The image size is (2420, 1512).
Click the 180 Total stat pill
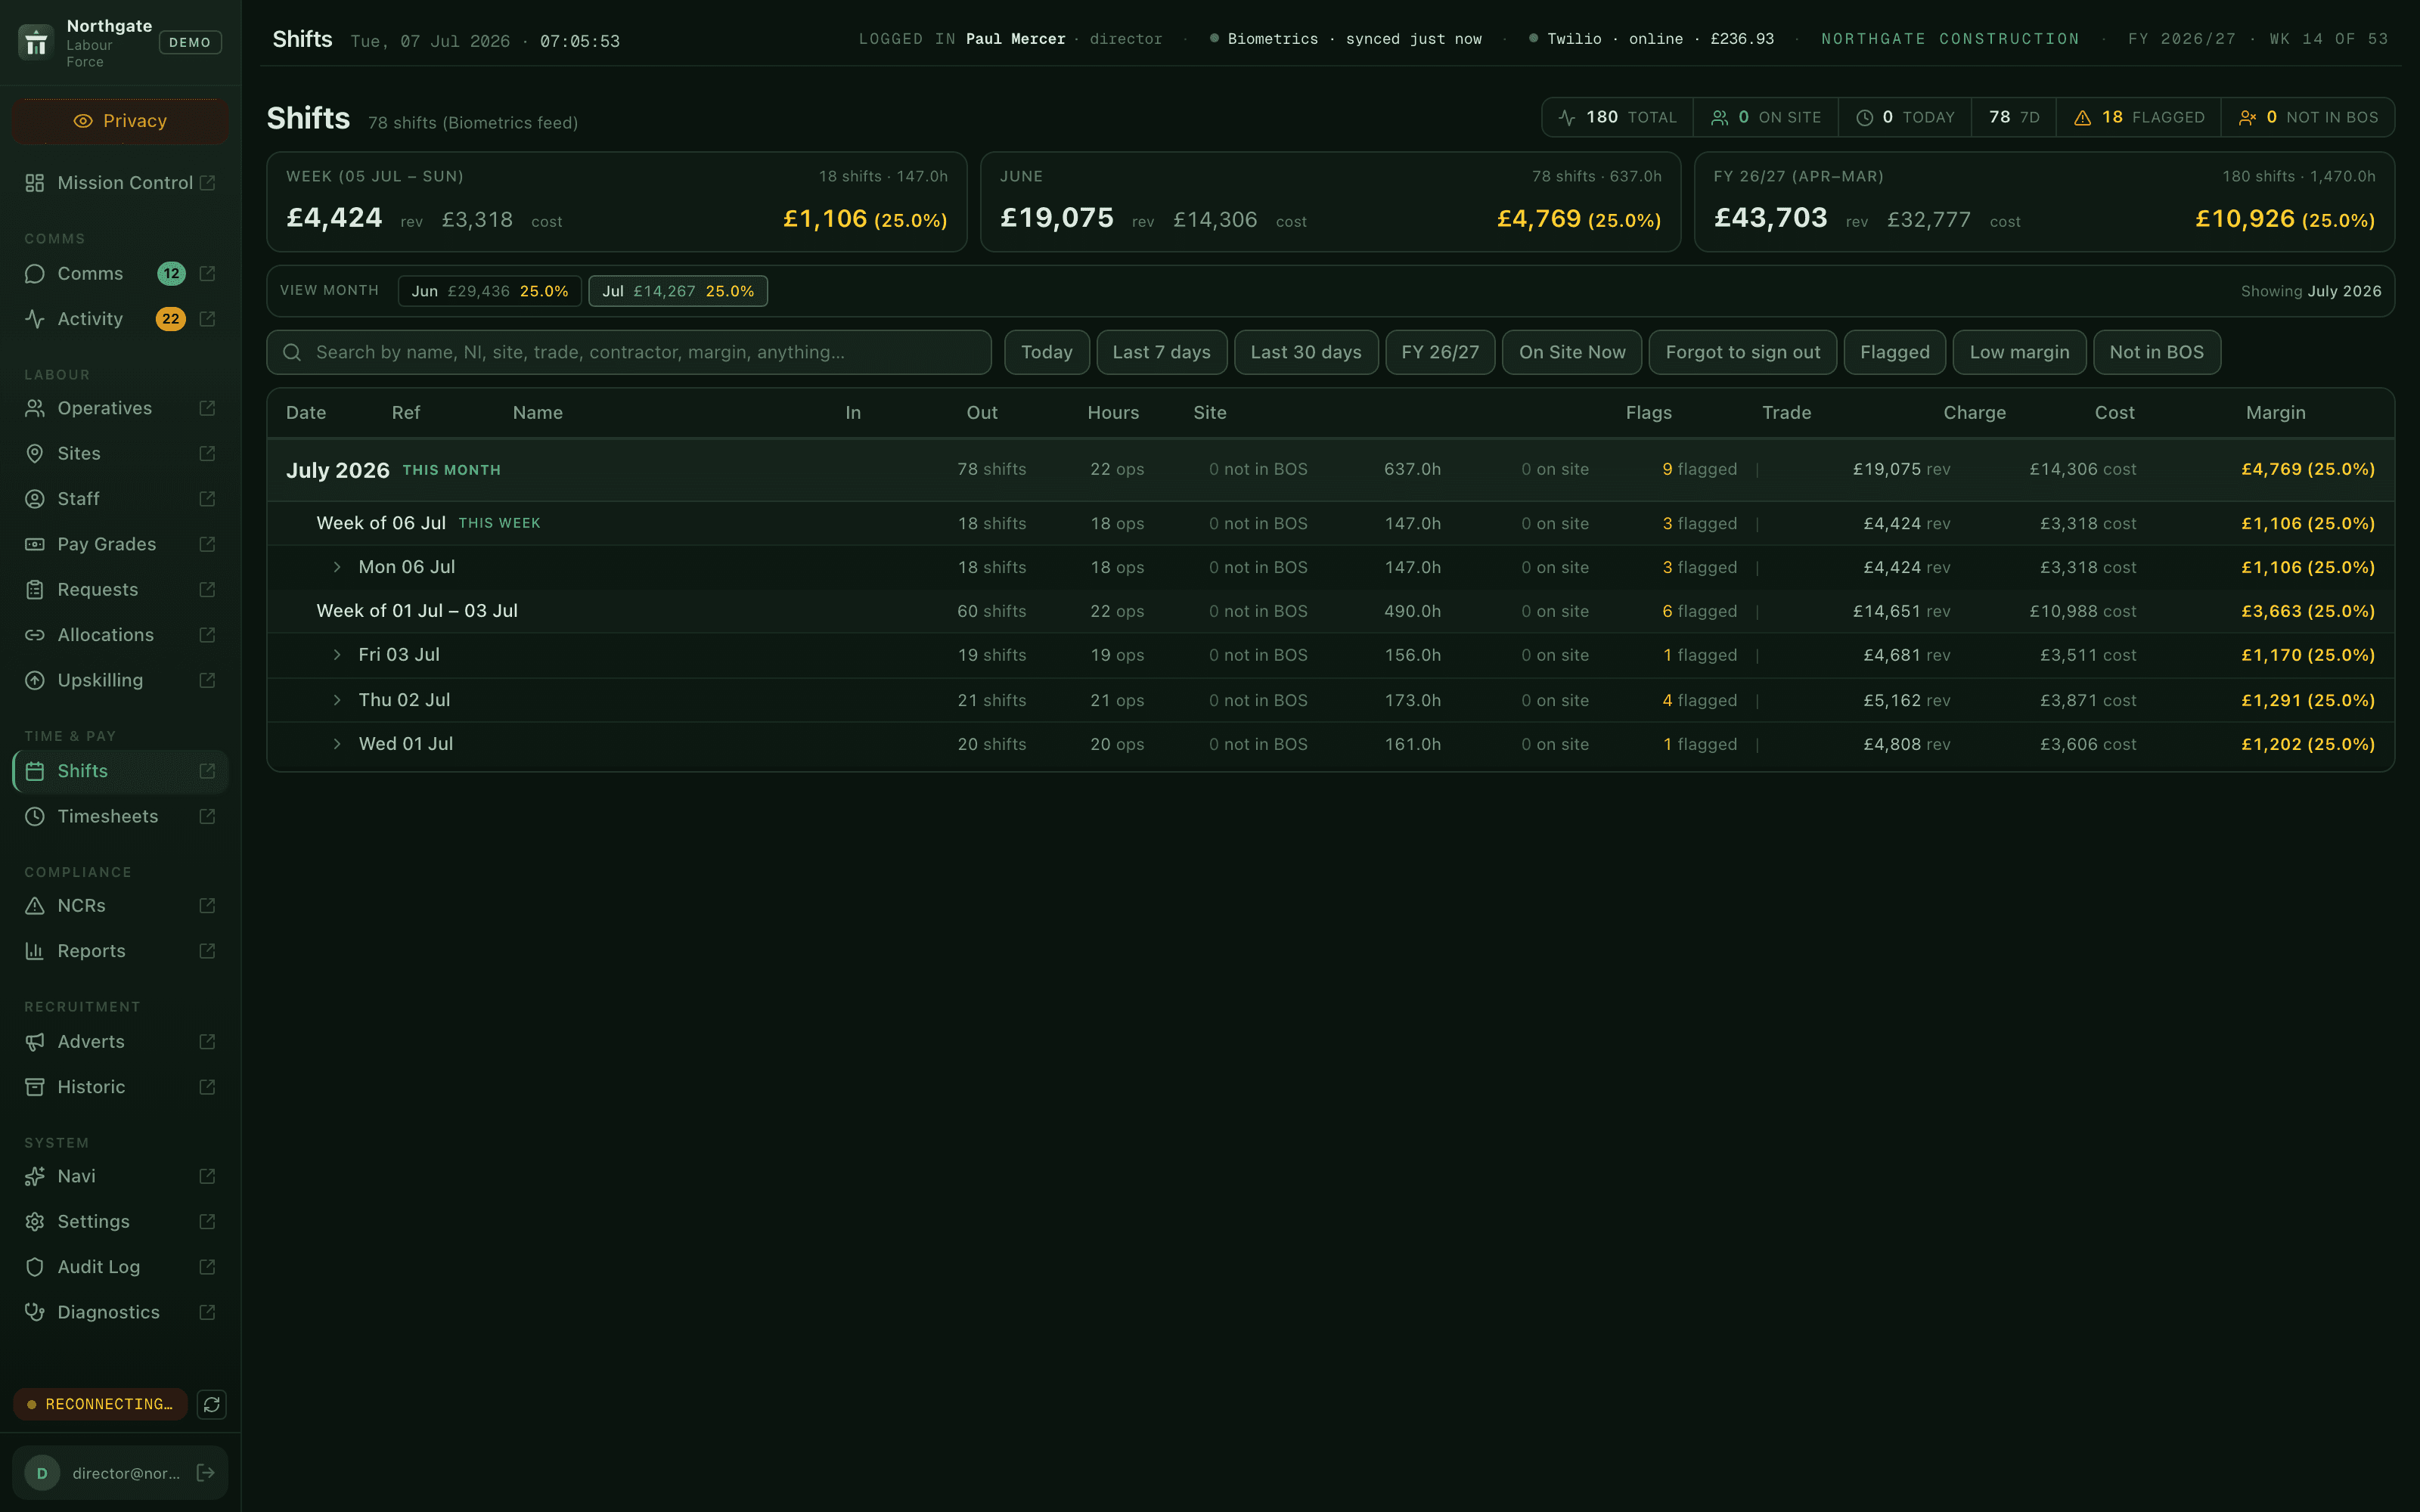coord(1617,118)
